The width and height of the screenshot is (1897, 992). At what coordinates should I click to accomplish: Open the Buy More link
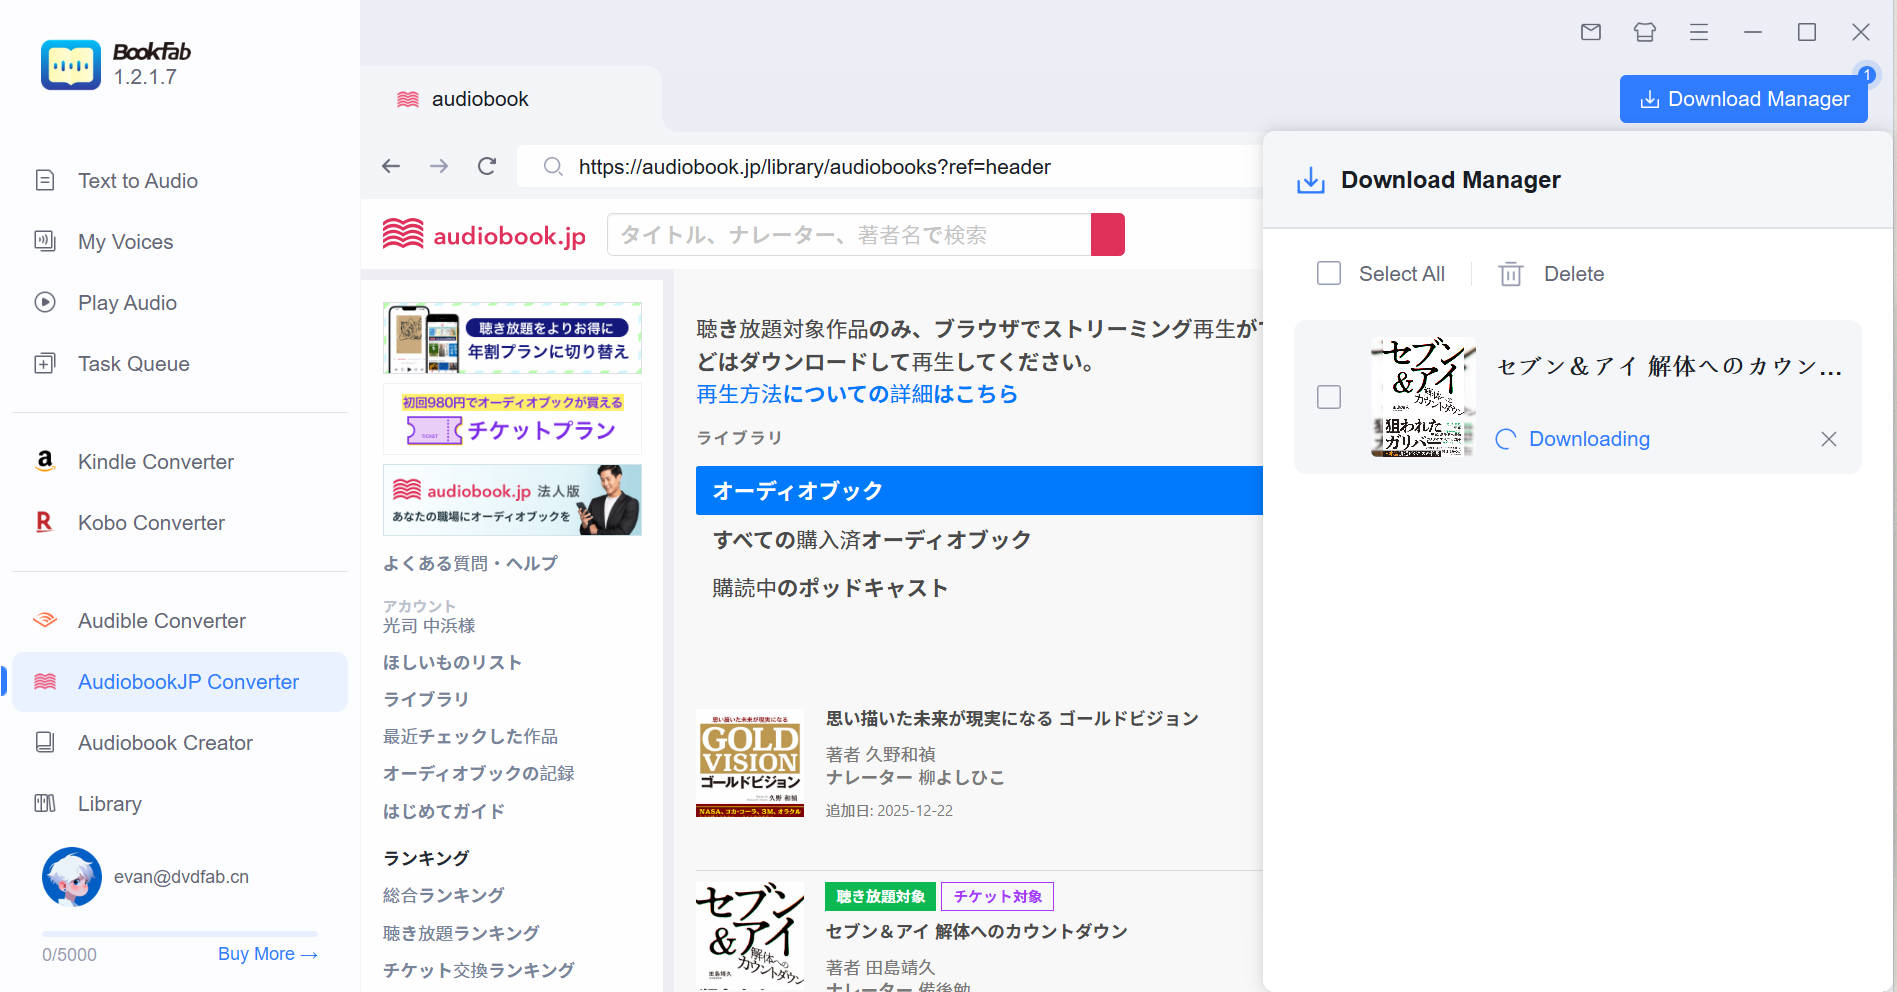click(x=266, y=953)
